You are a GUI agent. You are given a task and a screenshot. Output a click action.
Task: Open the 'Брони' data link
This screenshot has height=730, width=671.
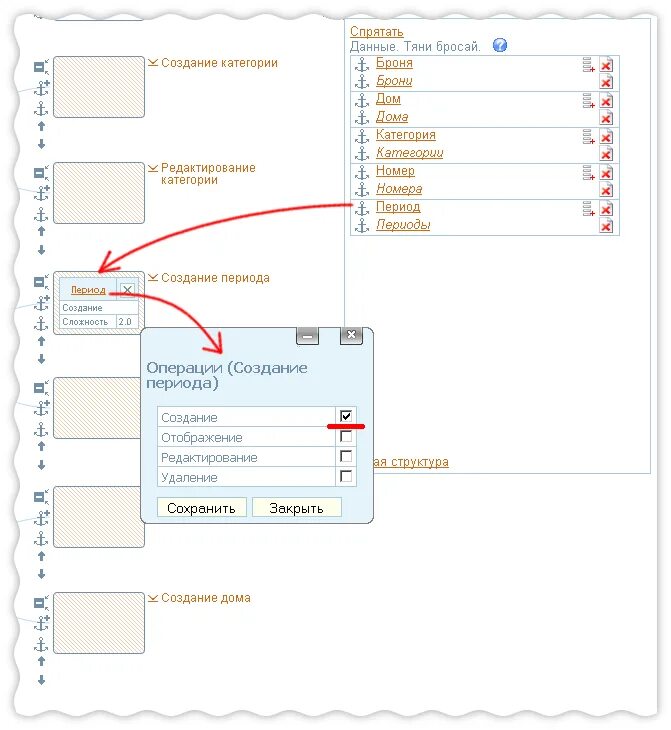click(394, 81)
